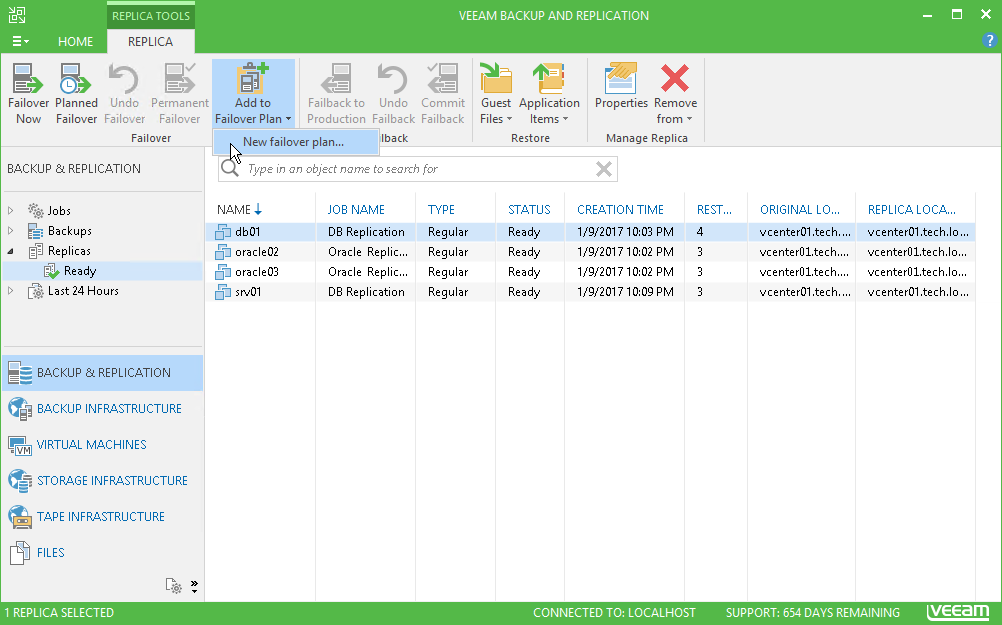Select the Jobs tree item
The width and height of the screenshot is (1002, 625).
59,210
